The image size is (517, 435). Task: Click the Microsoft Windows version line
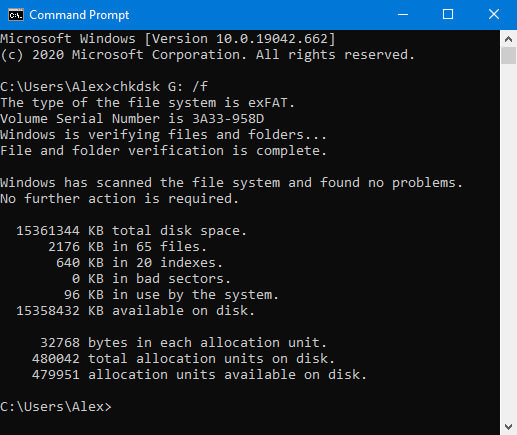click(168, 39)
